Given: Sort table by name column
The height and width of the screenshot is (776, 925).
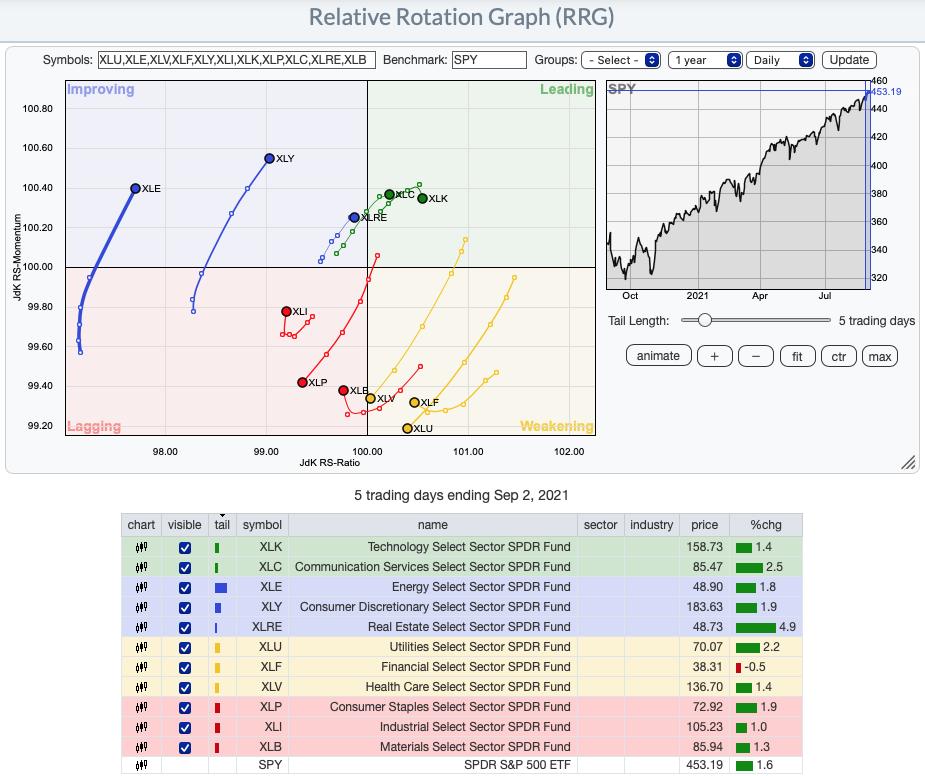Looking at the screenshot, I should pyautogui.click(x=433, y=525).
